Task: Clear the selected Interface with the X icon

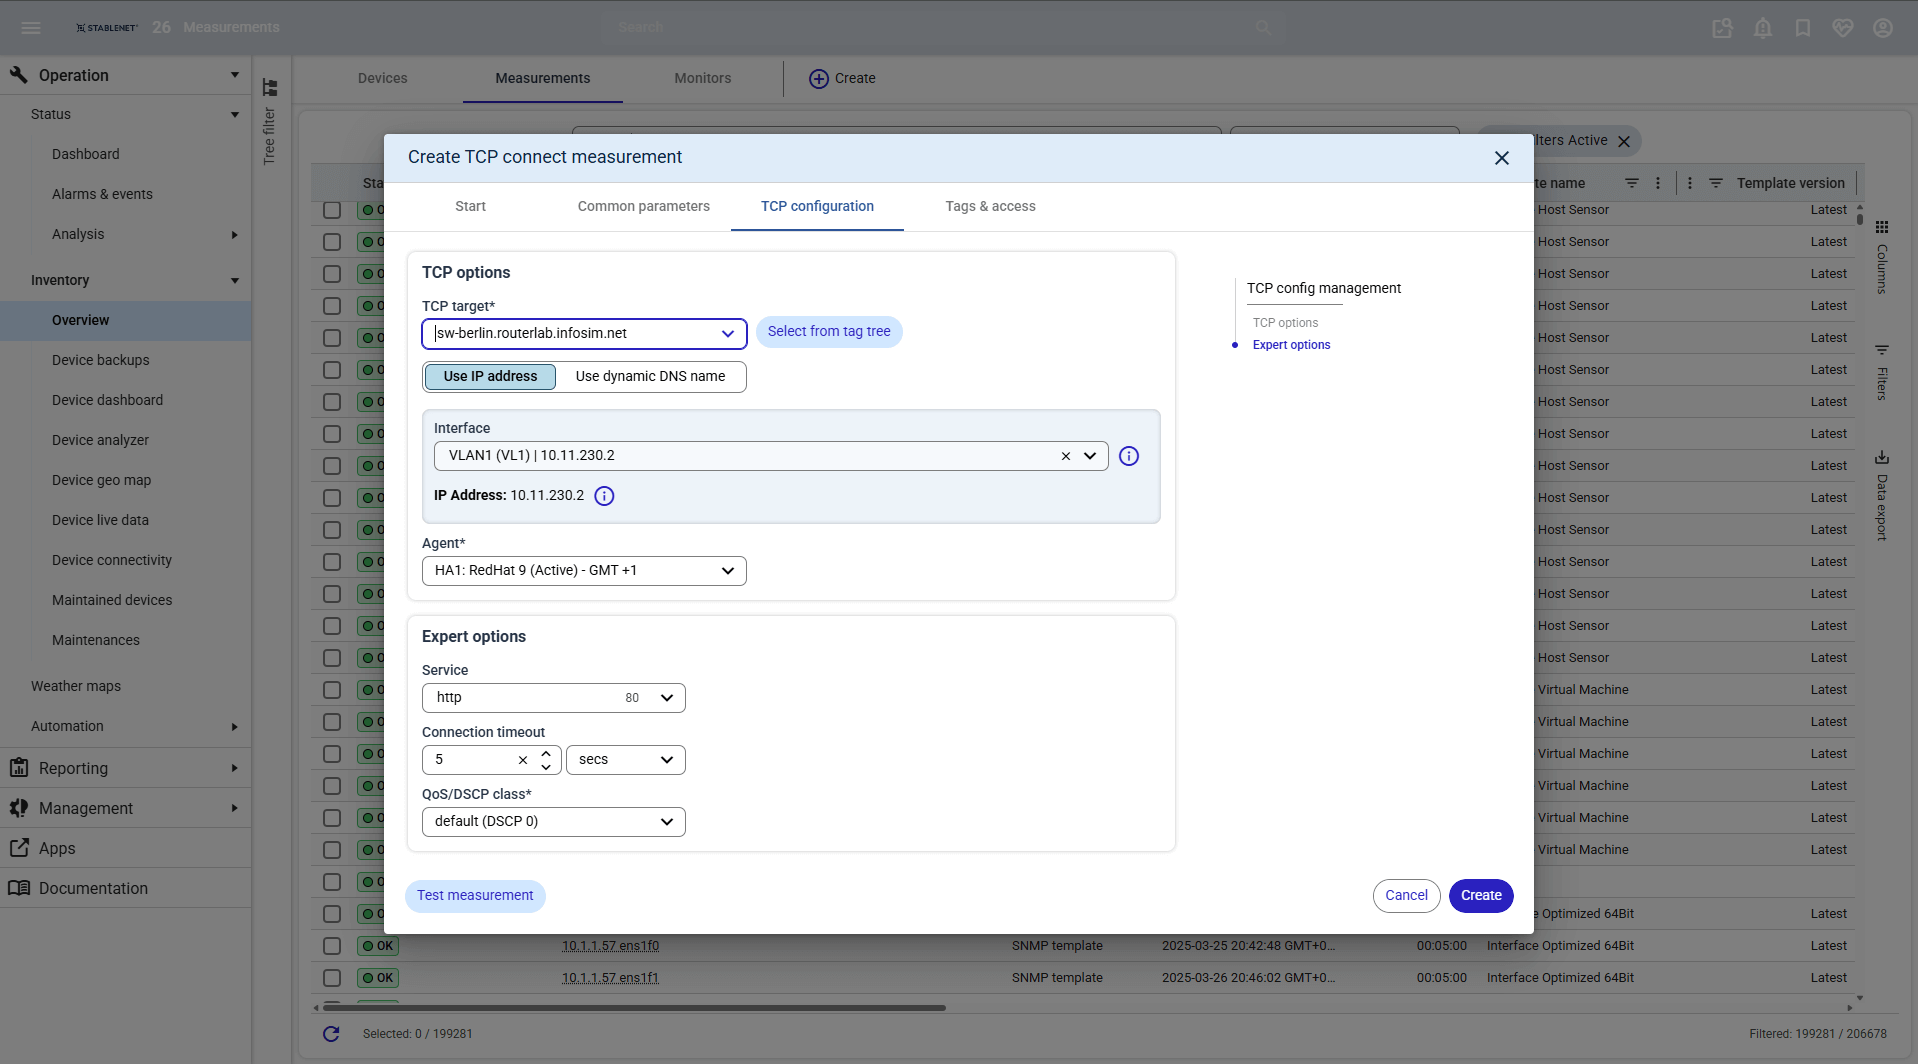Action: click(x=1065, y=456)
